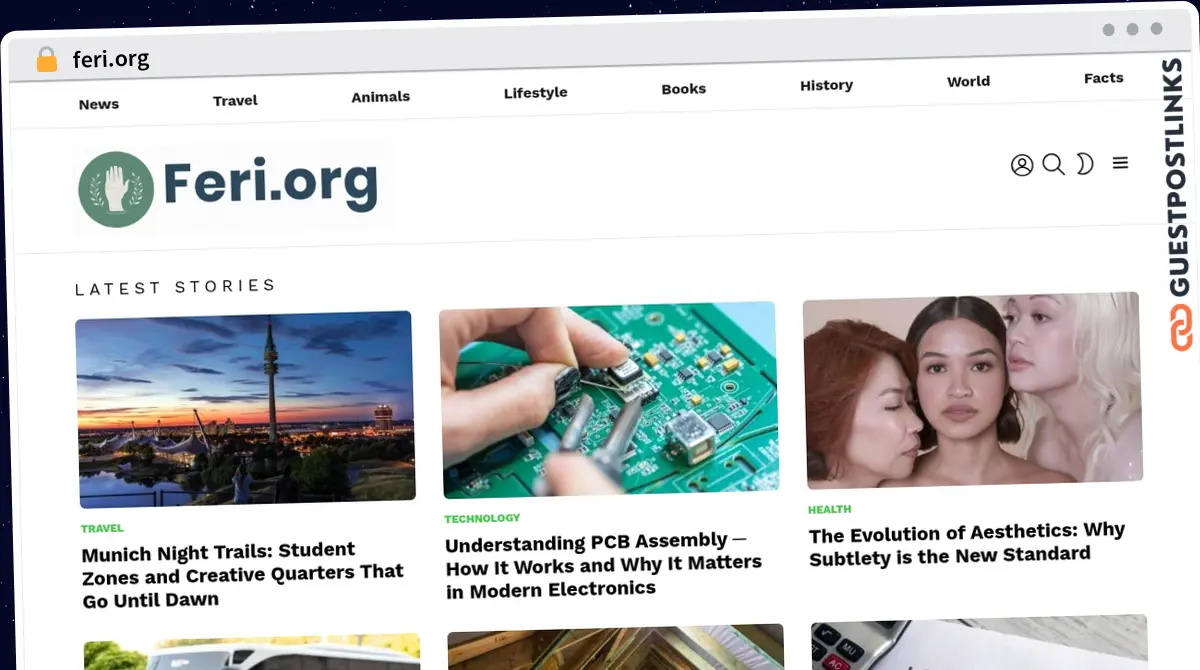Toggle dark mode with the moon icon

pyautogui.click(x=1085, y=163)
